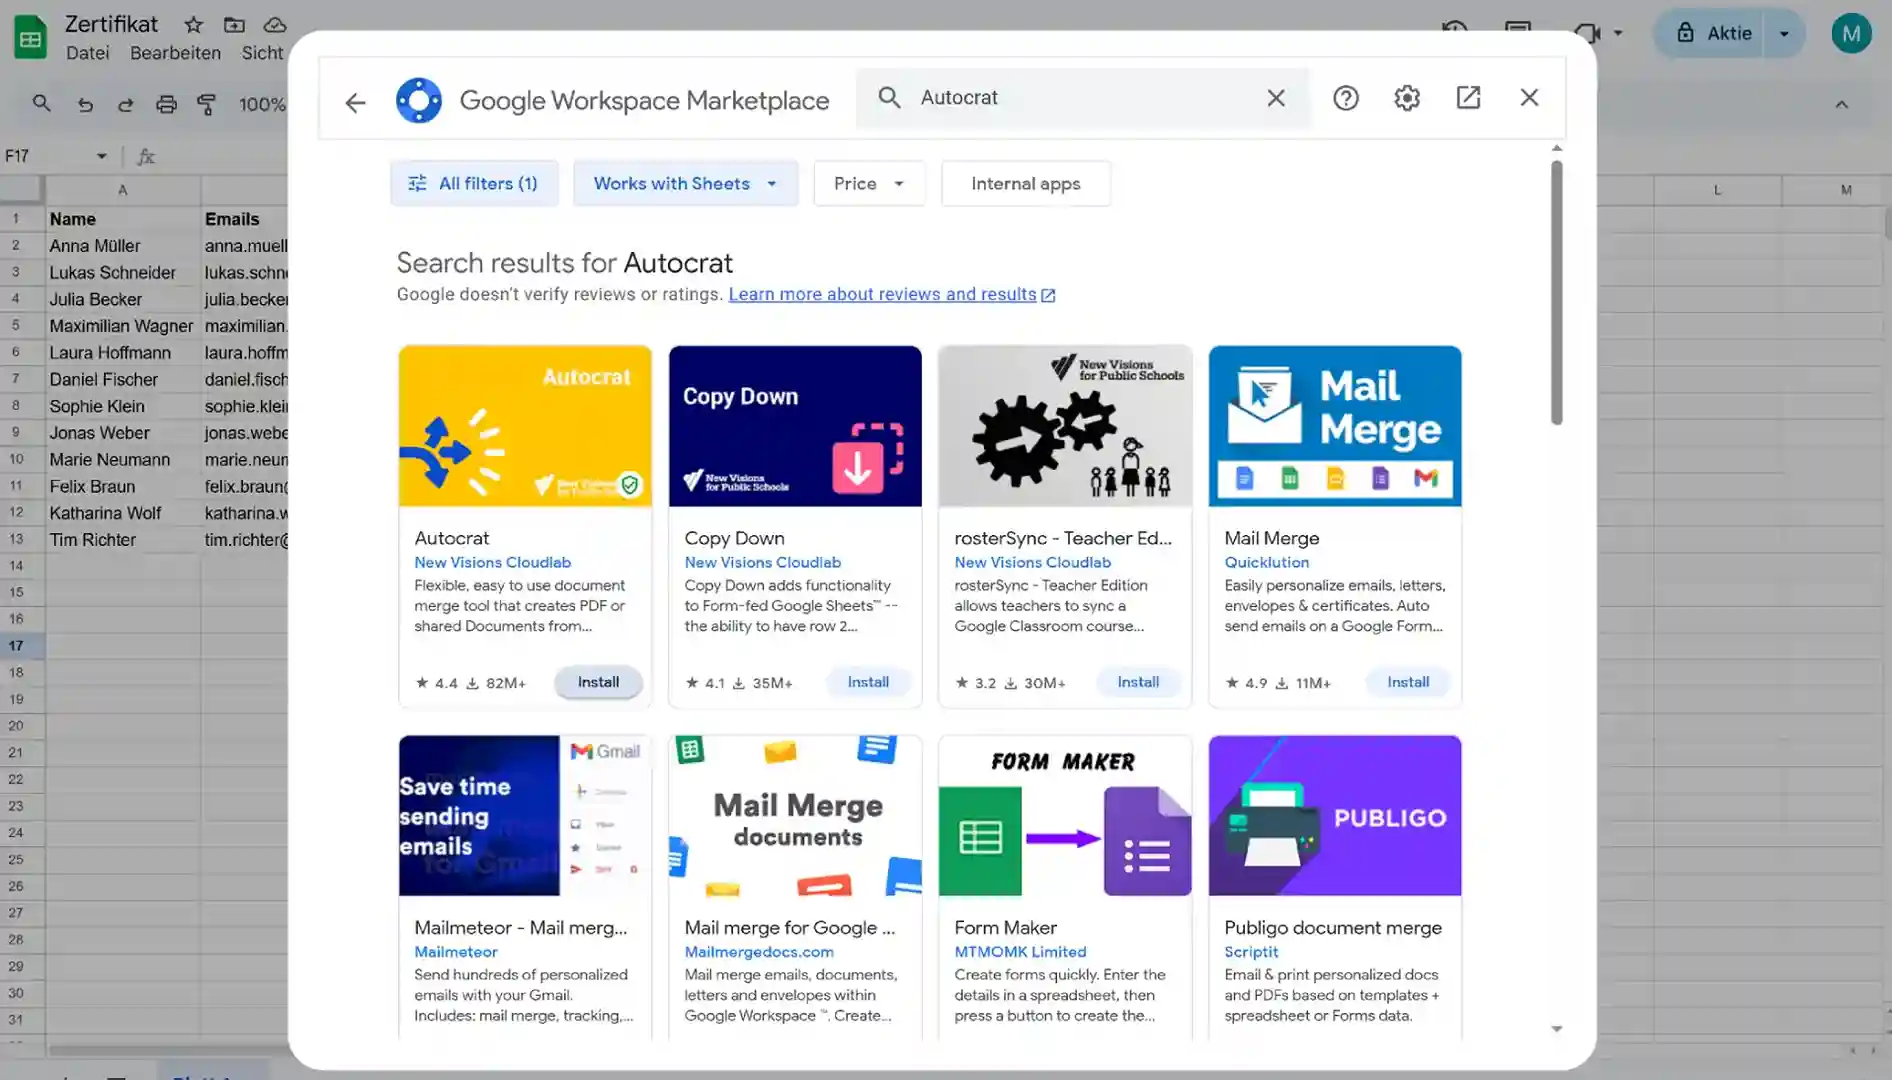1892x1080 pixels.
Task: Redo the last action in Sheets
Action: 125,104
